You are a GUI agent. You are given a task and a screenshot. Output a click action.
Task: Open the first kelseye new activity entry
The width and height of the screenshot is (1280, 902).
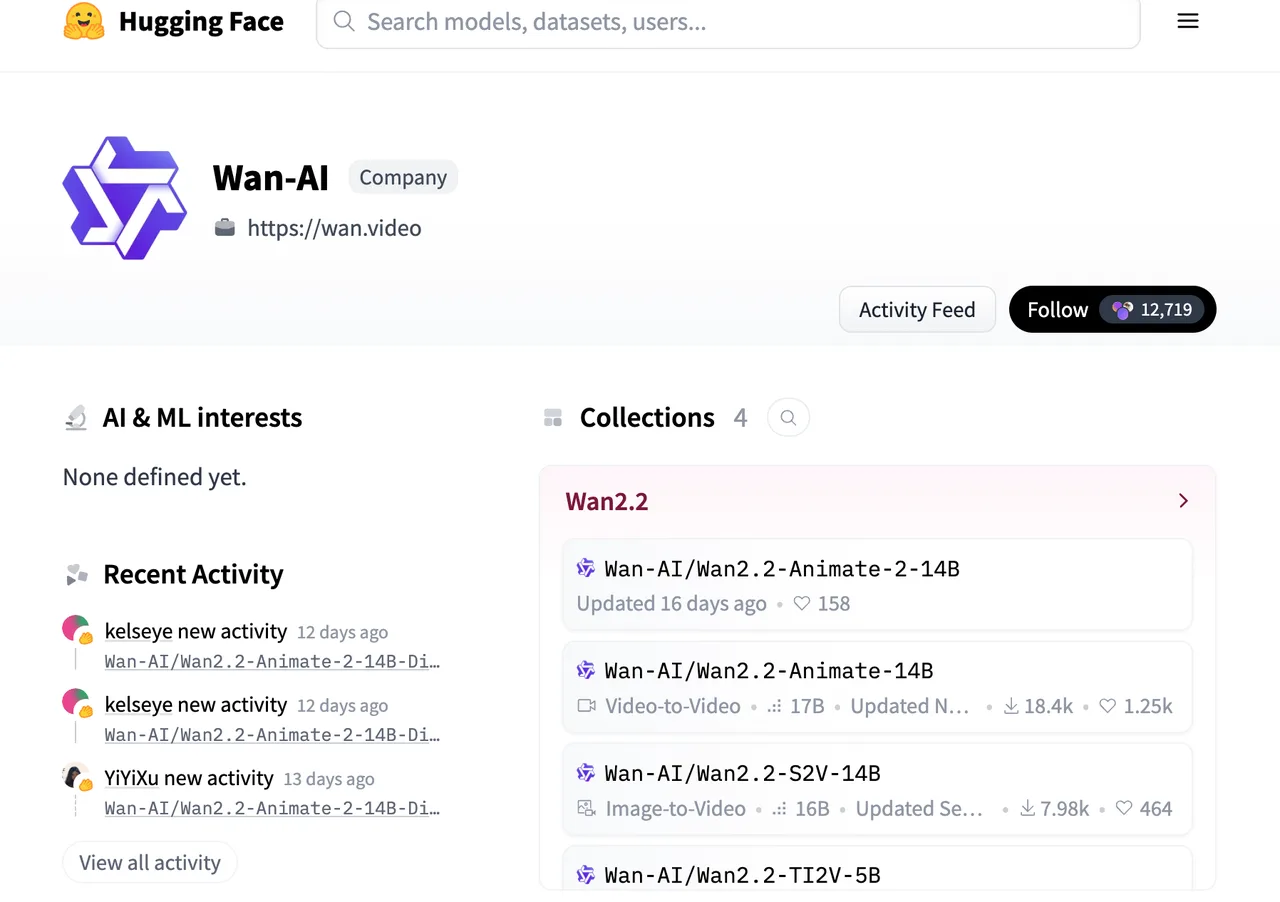196,632
